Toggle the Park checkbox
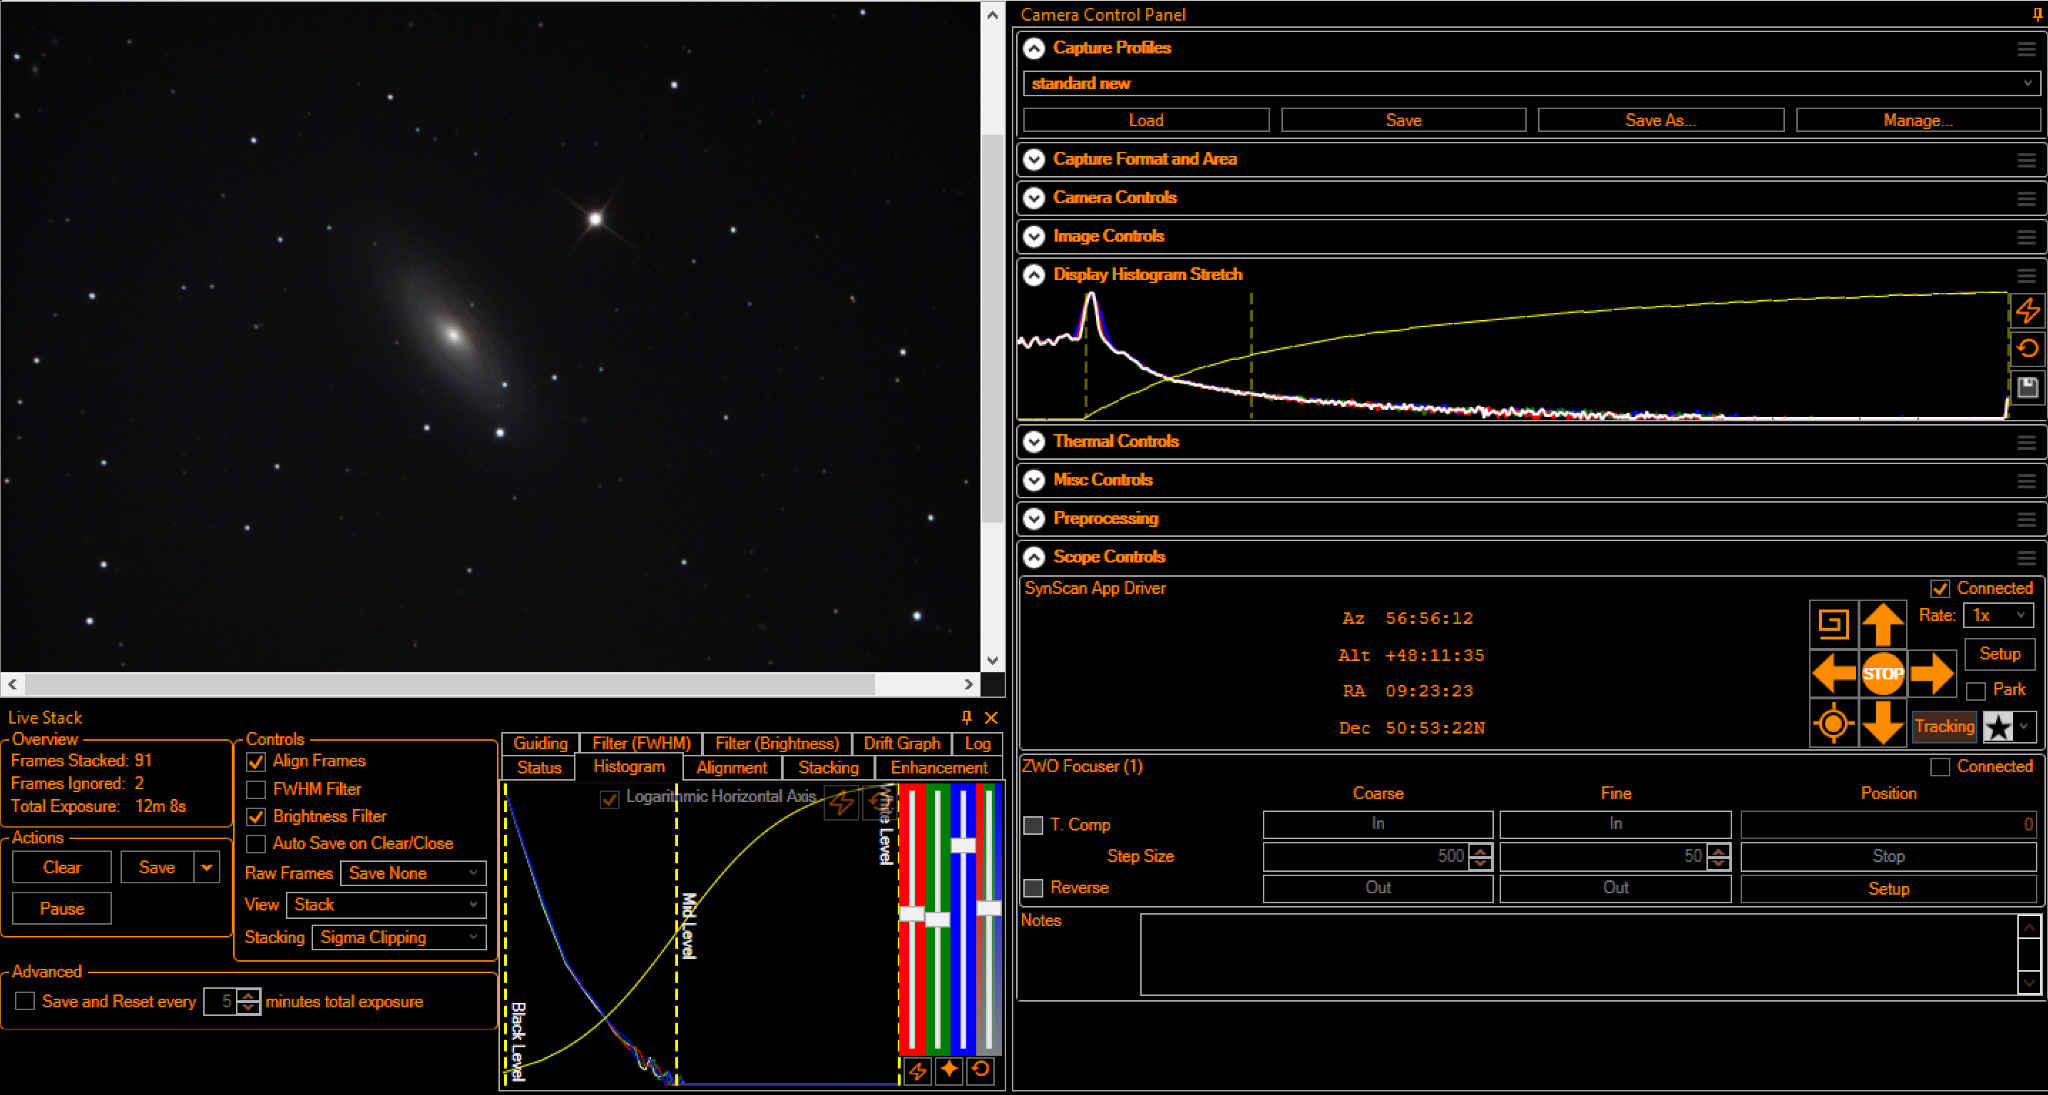Image resolution: width=2048 pixels, height=1095 pixels. click(1976, 691)
